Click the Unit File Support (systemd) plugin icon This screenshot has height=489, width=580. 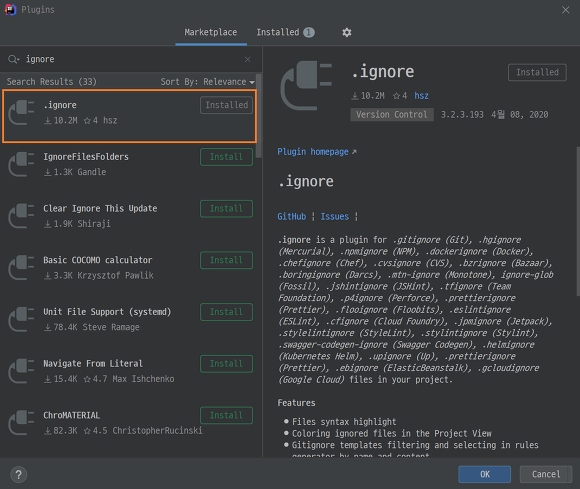tap(21, 320)
